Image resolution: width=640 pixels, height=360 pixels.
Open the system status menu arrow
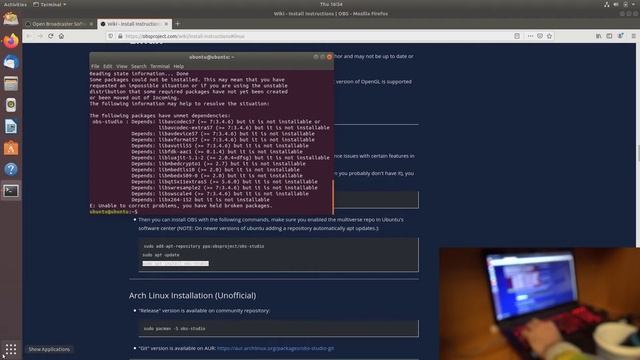pyautogui.click(x=634, y=4)
